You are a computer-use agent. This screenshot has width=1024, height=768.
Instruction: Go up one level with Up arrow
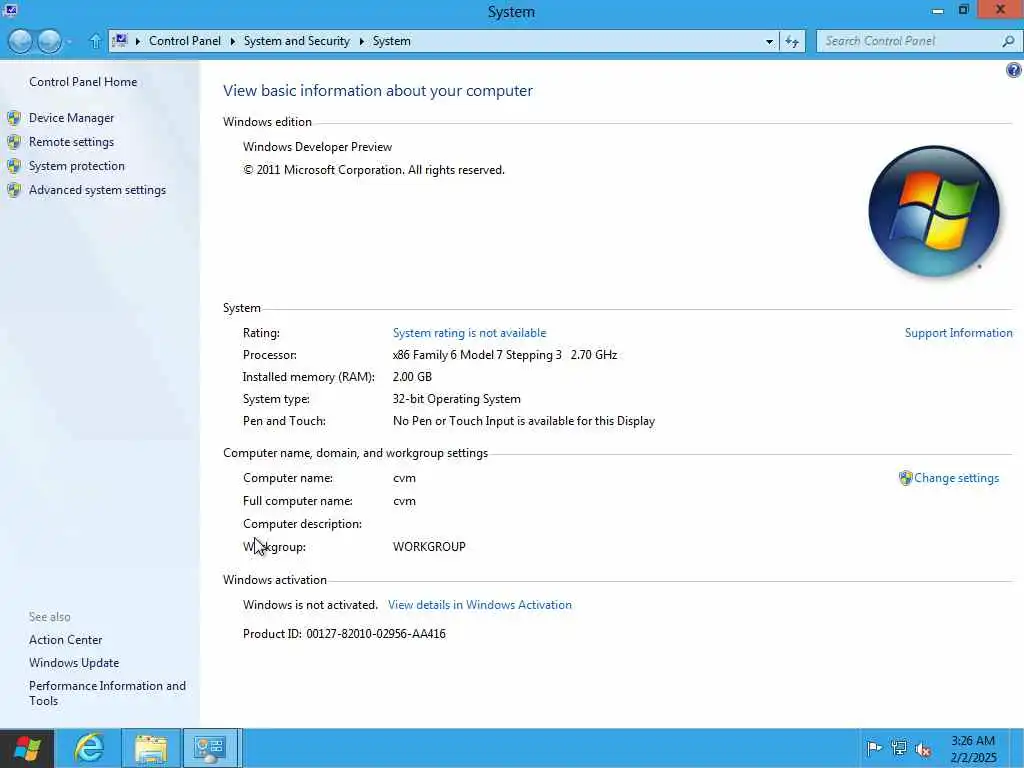coord(95,41)
